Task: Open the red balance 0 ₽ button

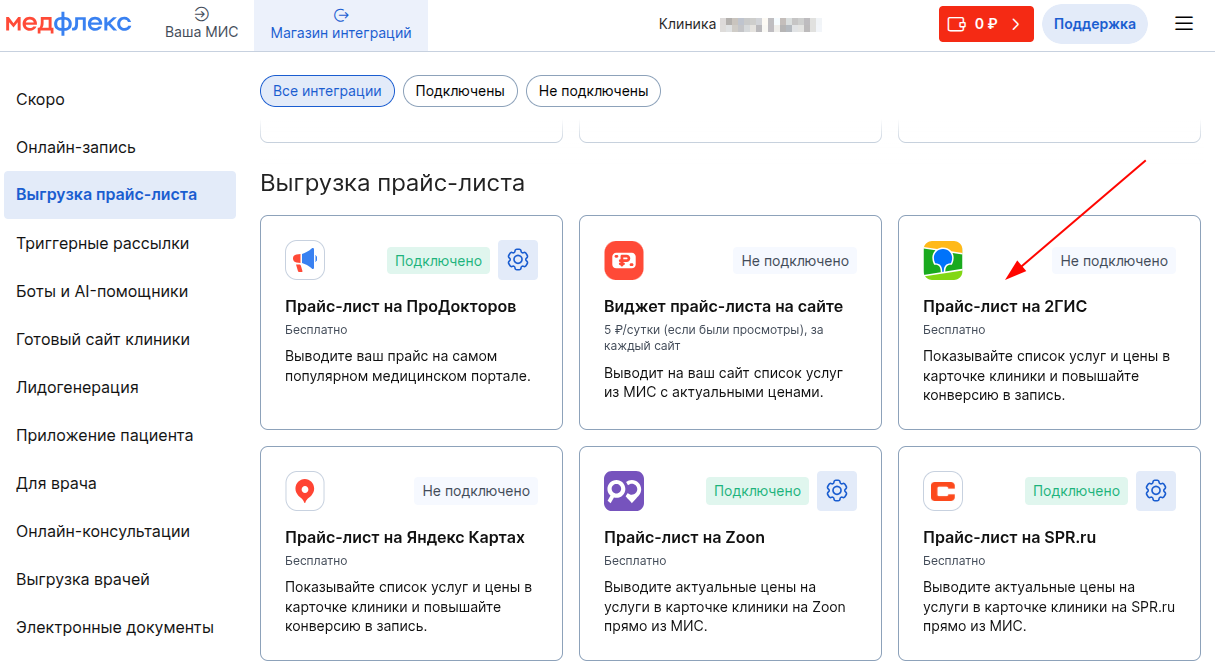Action: click(985, 24)
